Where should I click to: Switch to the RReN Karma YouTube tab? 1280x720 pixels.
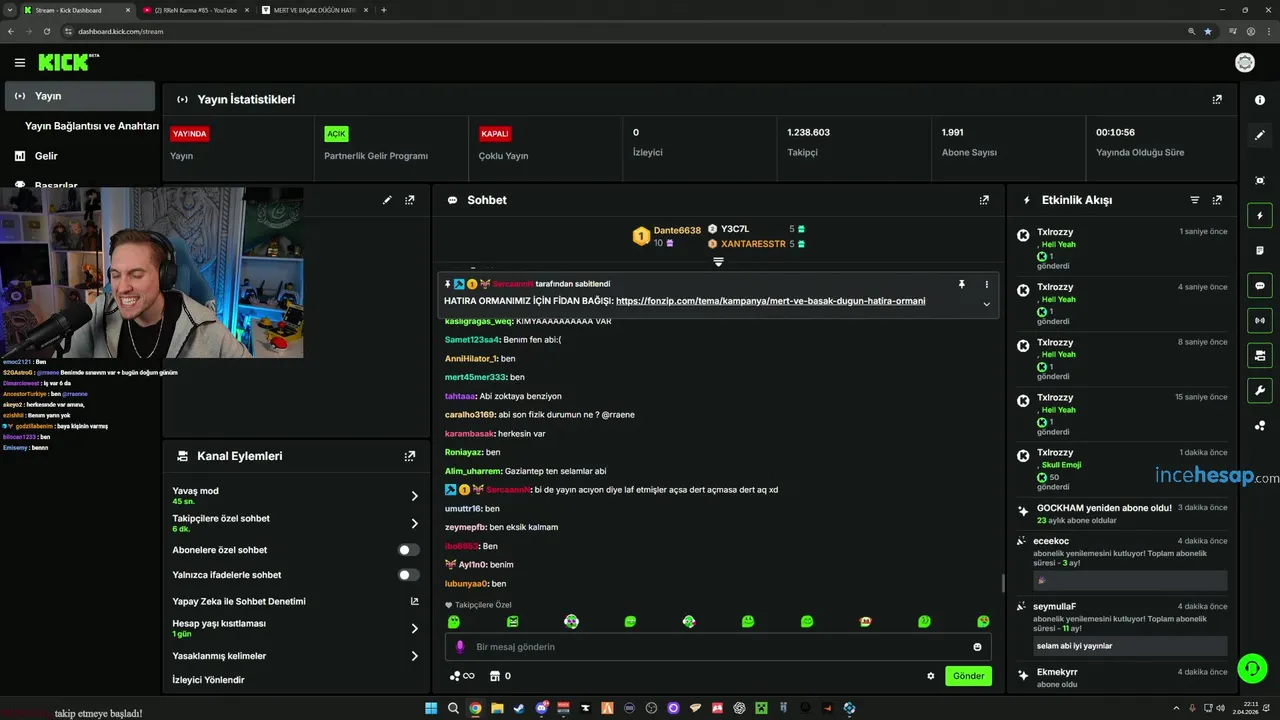(x=195, y=10)
